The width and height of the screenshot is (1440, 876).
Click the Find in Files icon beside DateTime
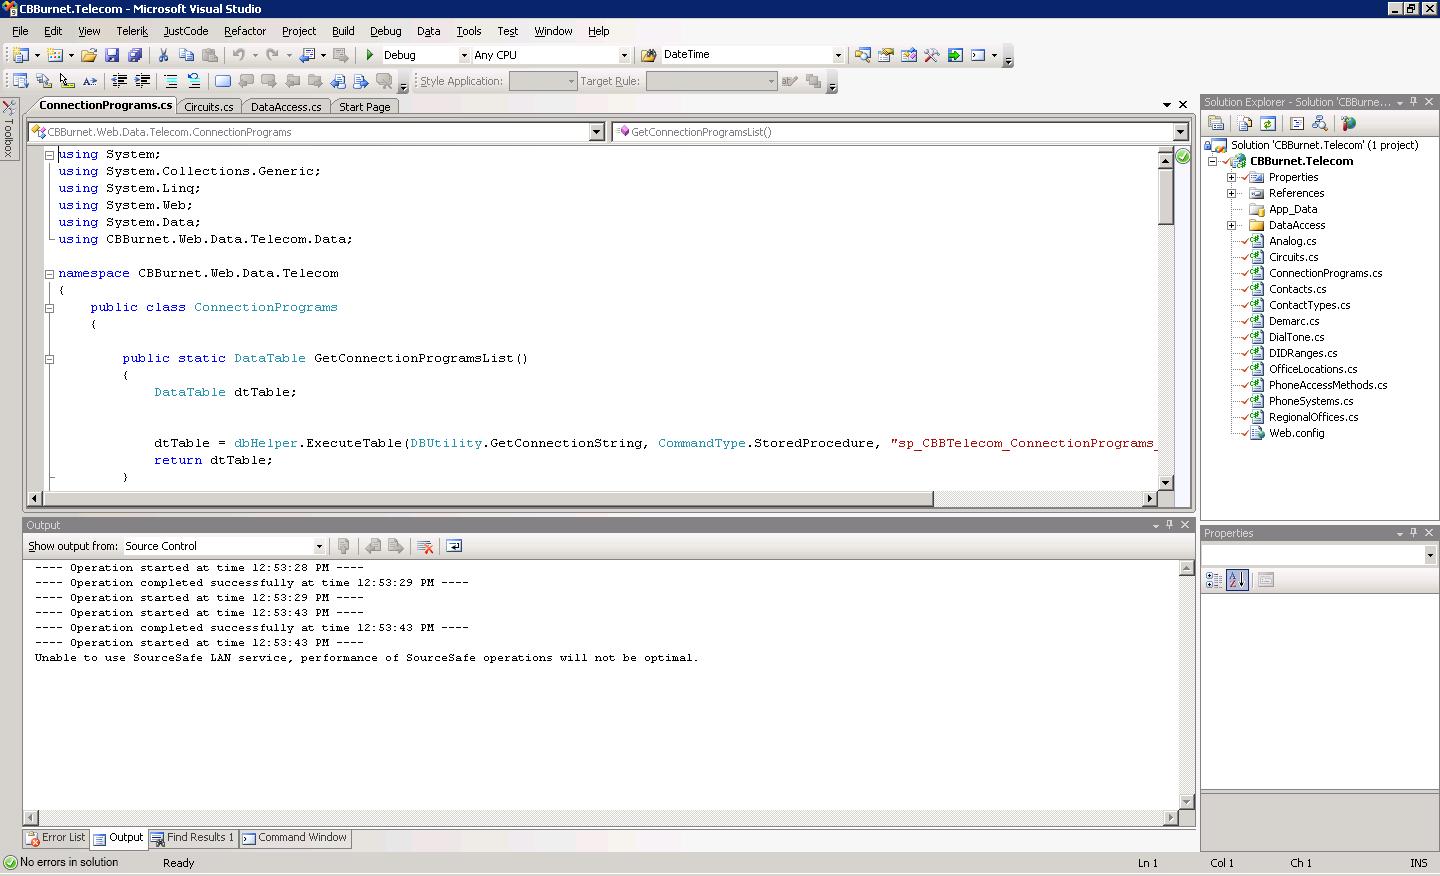[x=649, y=55]
